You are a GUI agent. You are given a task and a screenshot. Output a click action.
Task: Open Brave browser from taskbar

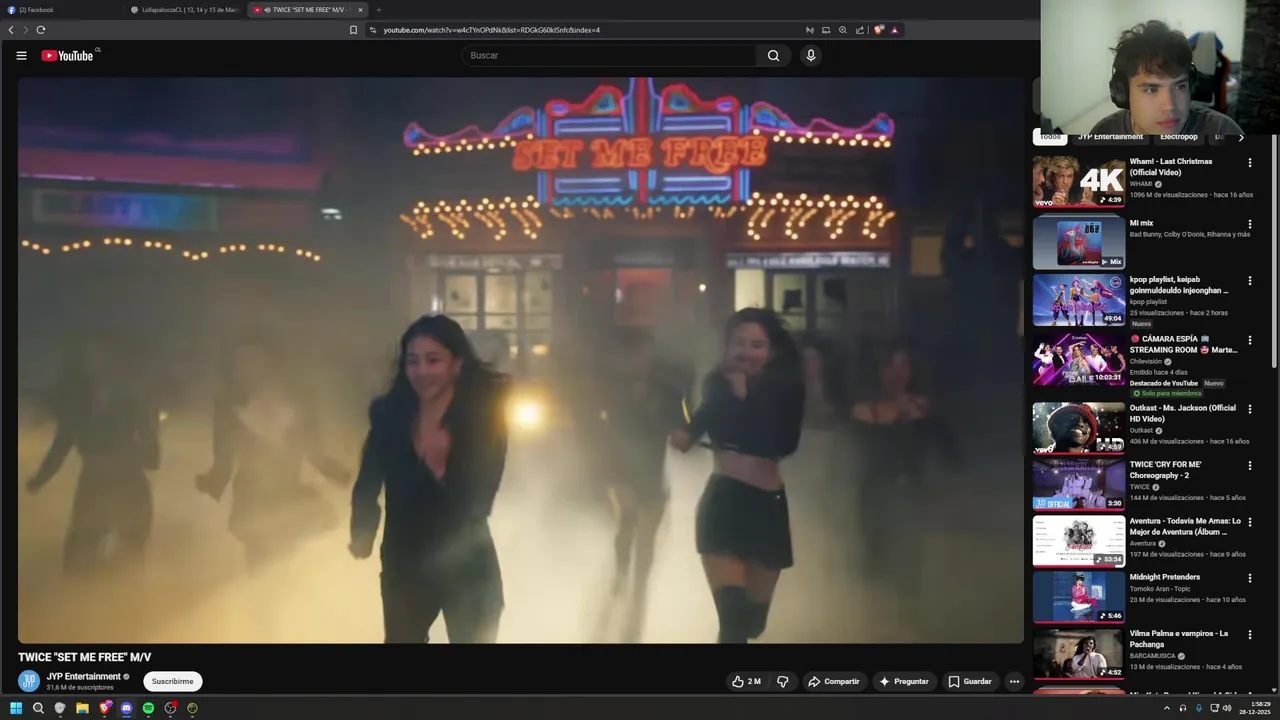tap(104, 708)
